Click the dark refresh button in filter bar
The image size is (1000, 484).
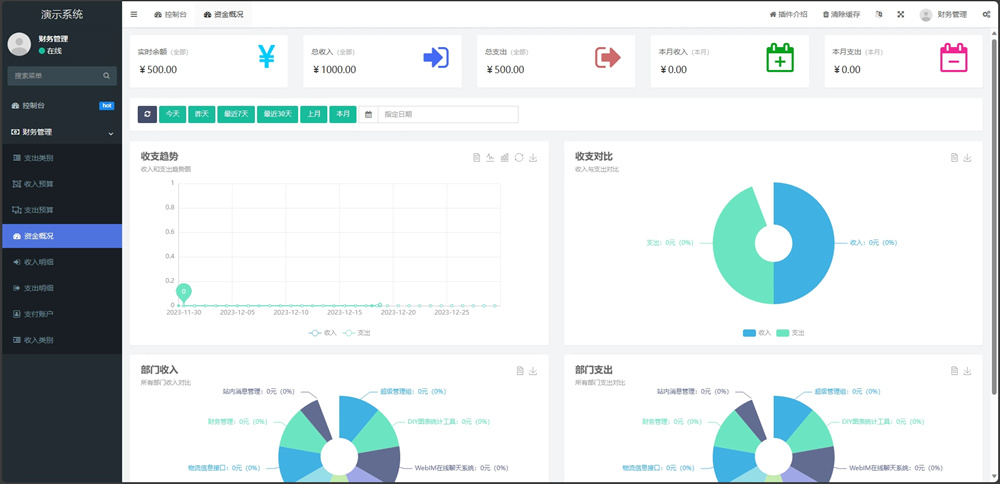pos(147,114)
